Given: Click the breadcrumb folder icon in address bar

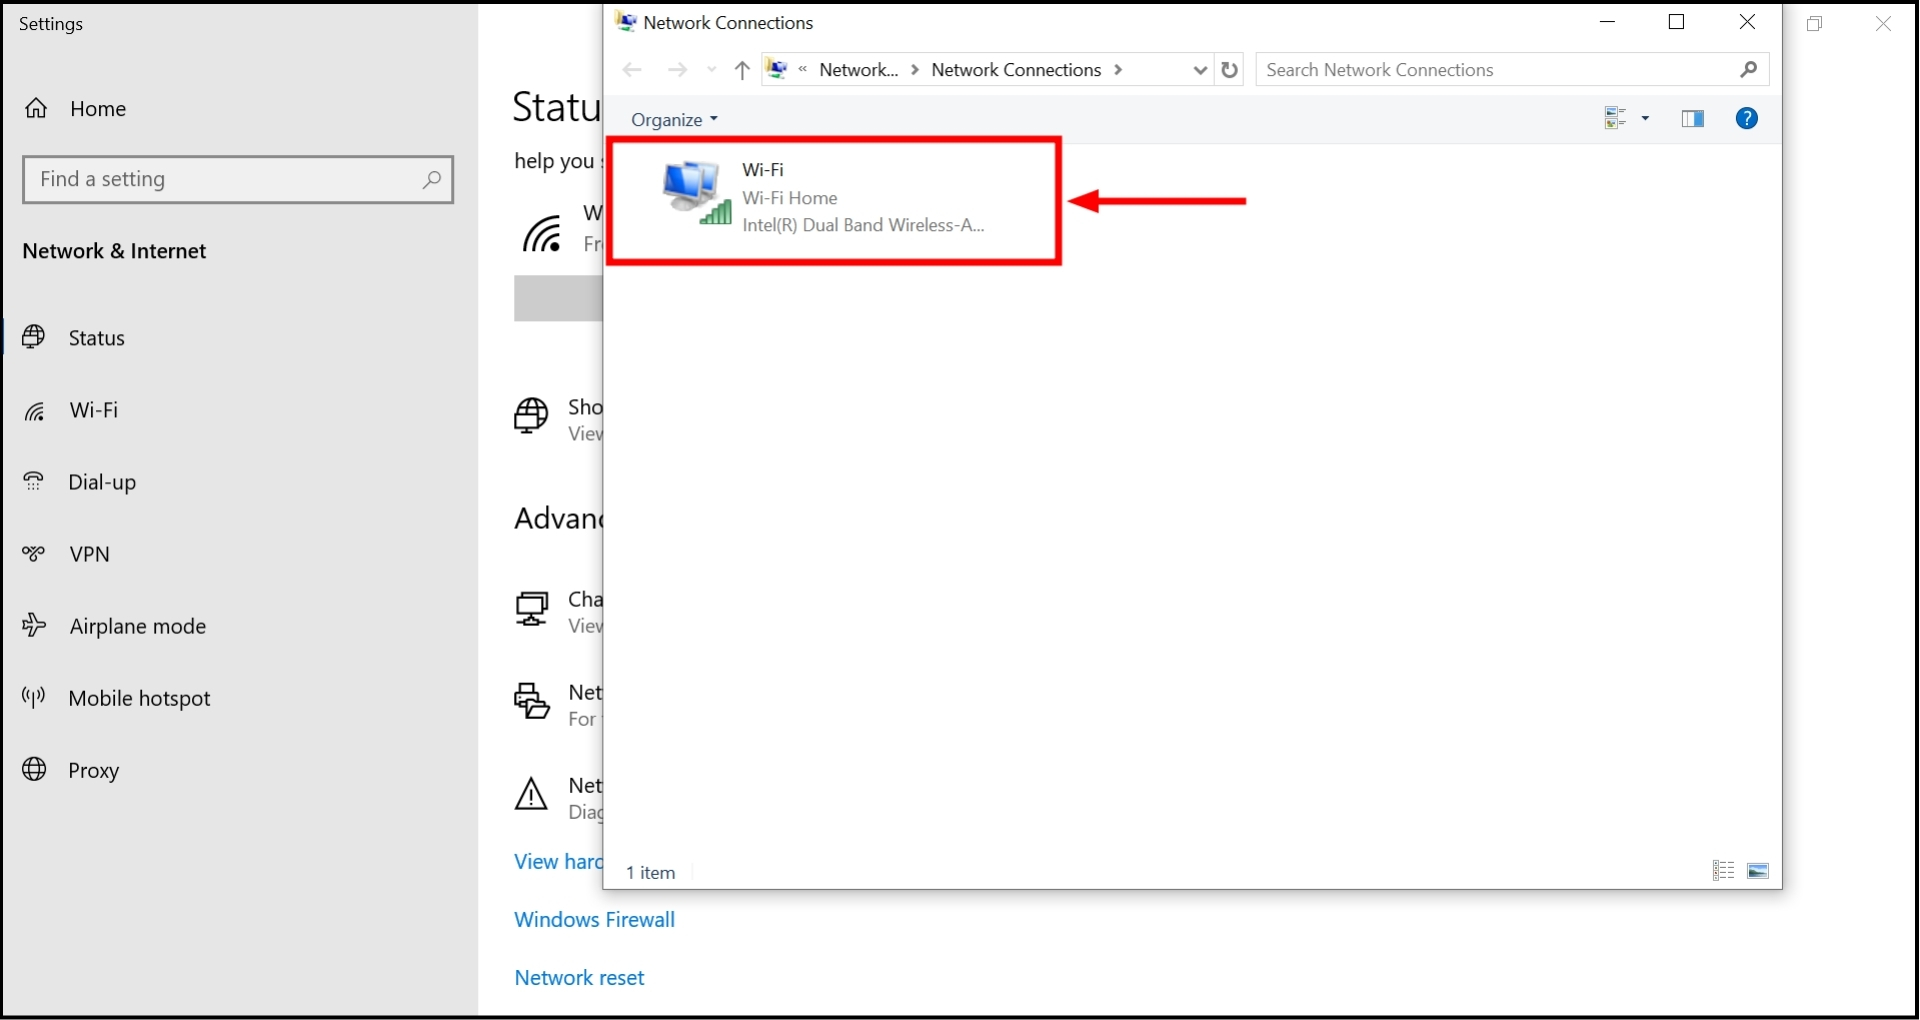Looking at the screenshot, I should point(777,70).
